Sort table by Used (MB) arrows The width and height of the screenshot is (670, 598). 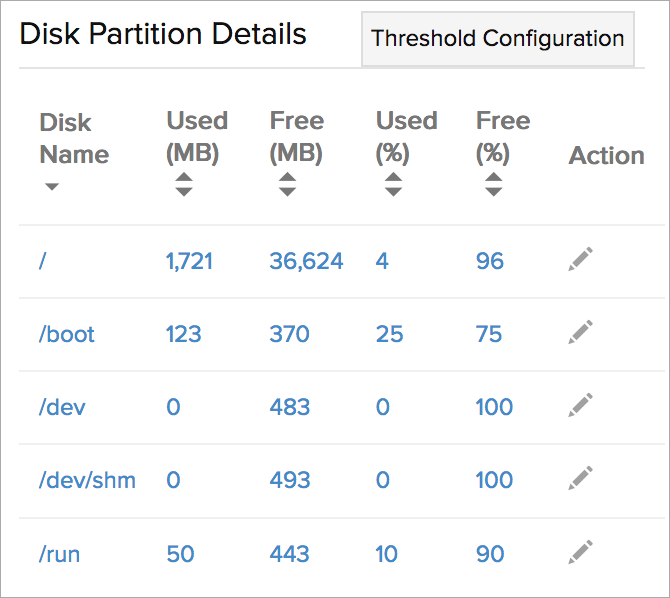click(x=183, y=185)
